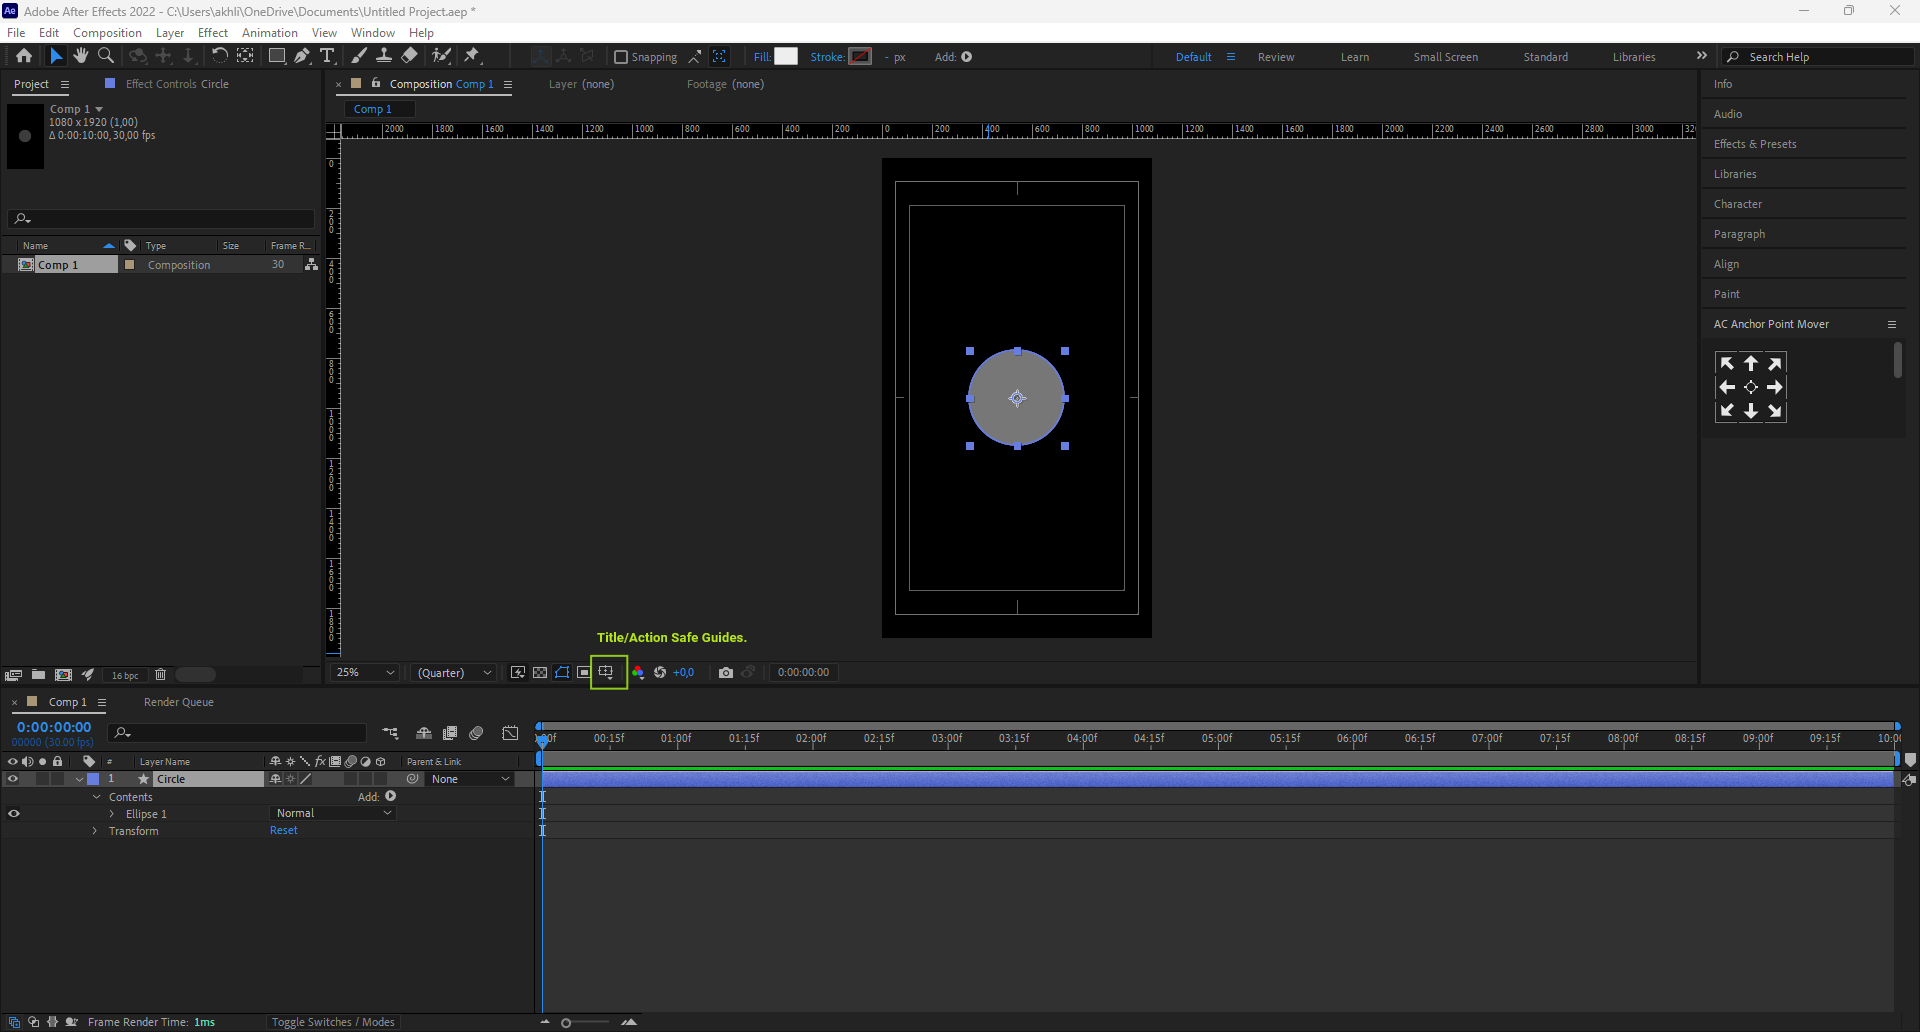Screen dimensions: 1920x1032
Task: Open the Animation menu
Action: pyautogui.click(x=270, y=33)
